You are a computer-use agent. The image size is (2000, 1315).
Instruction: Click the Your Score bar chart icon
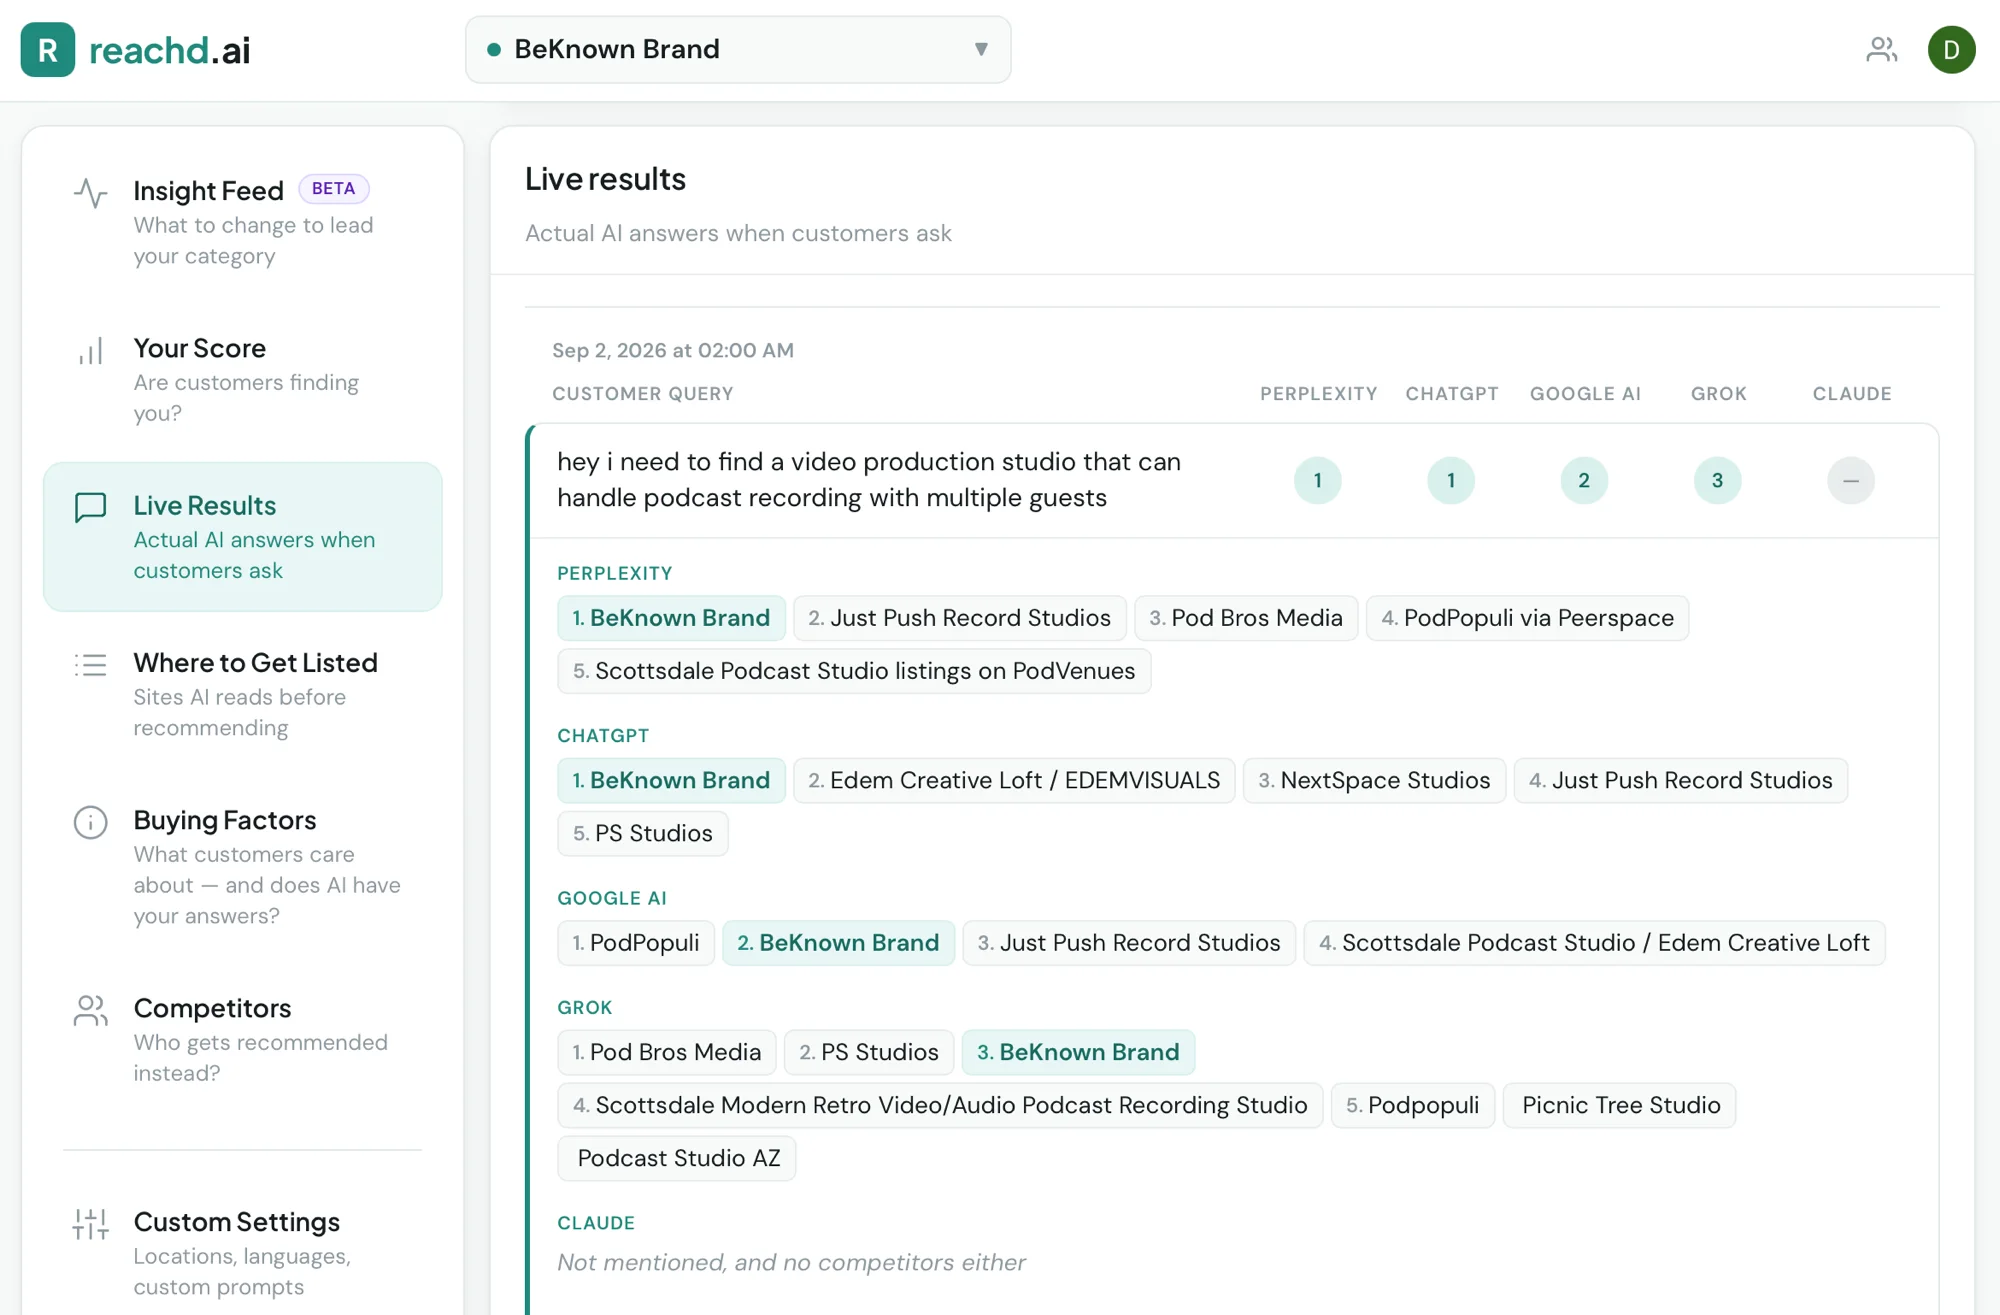pos(90,351)
